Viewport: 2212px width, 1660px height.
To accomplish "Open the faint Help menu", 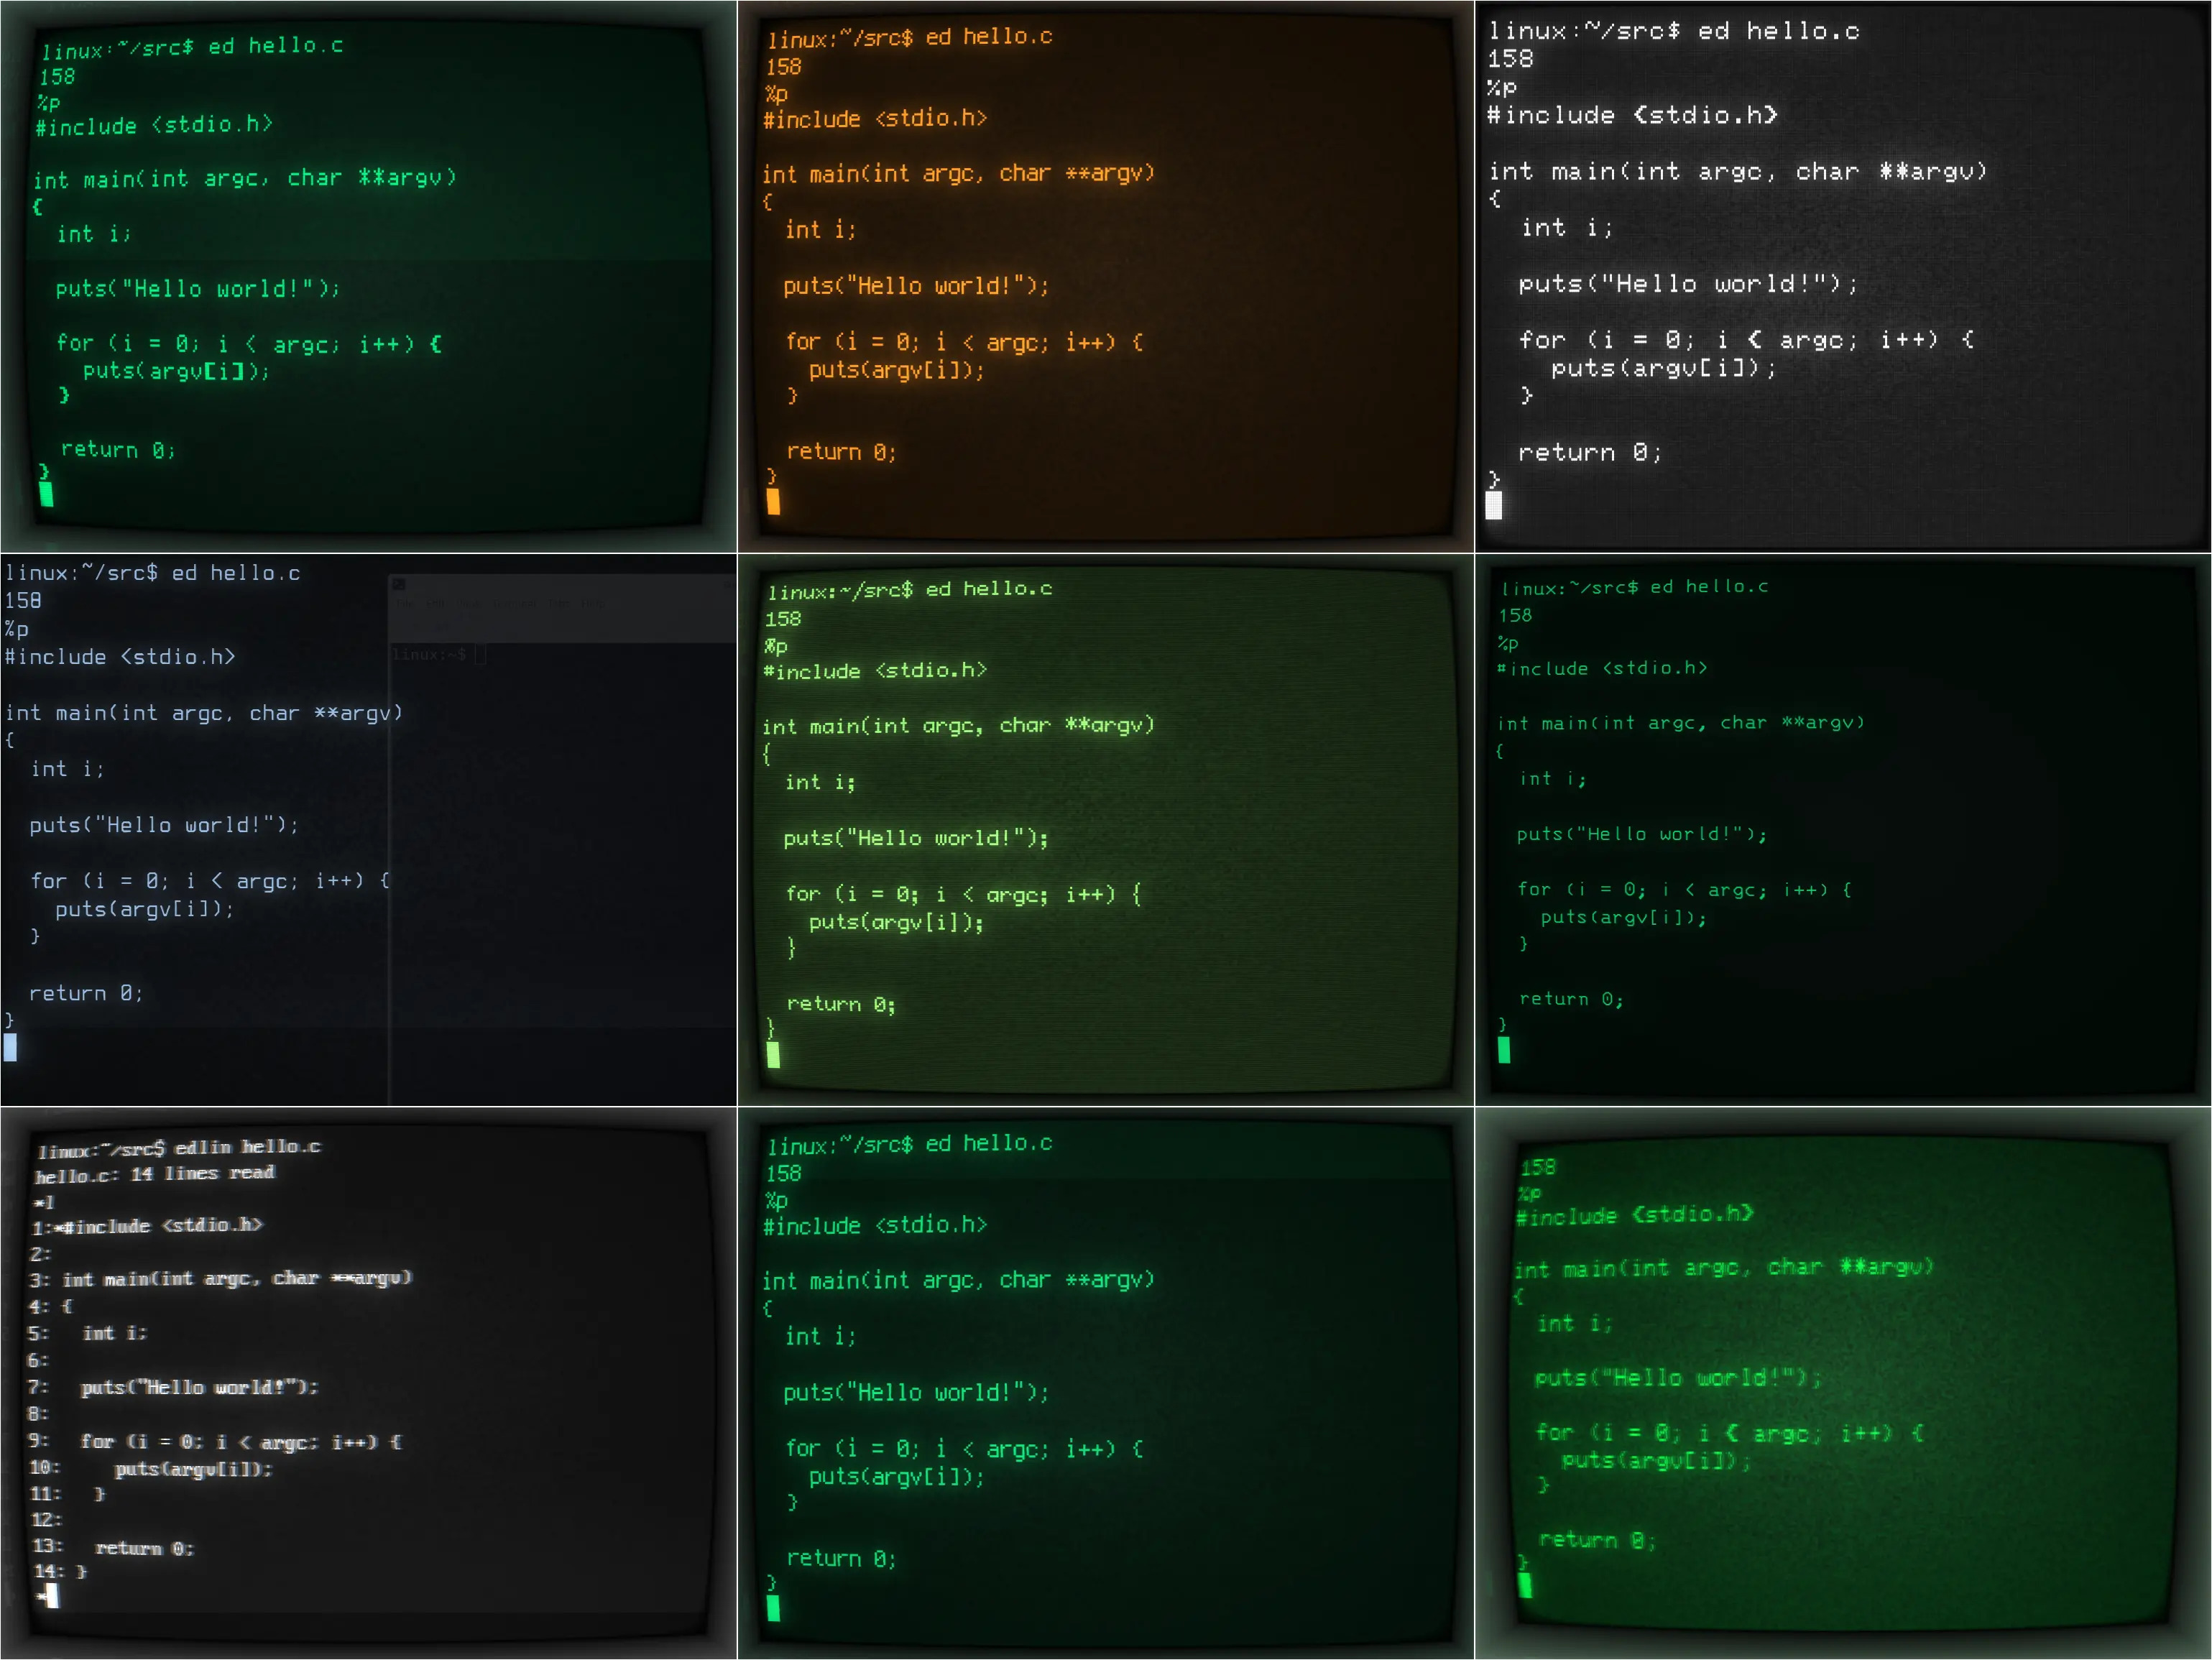I will [593, 604].
